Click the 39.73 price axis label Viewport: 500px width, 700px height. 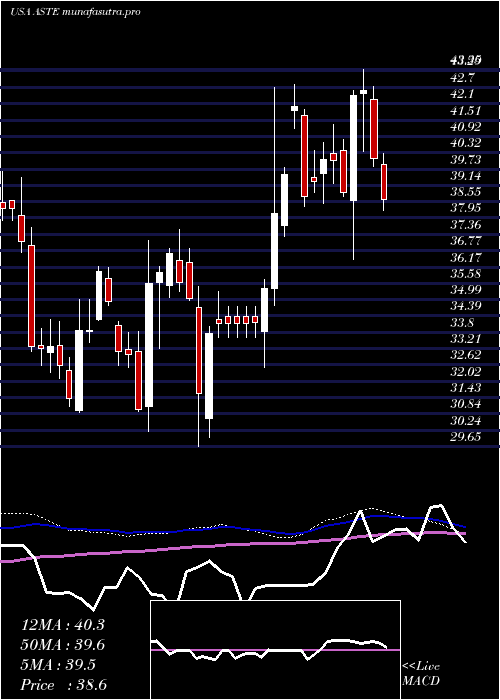coord(464,160)
